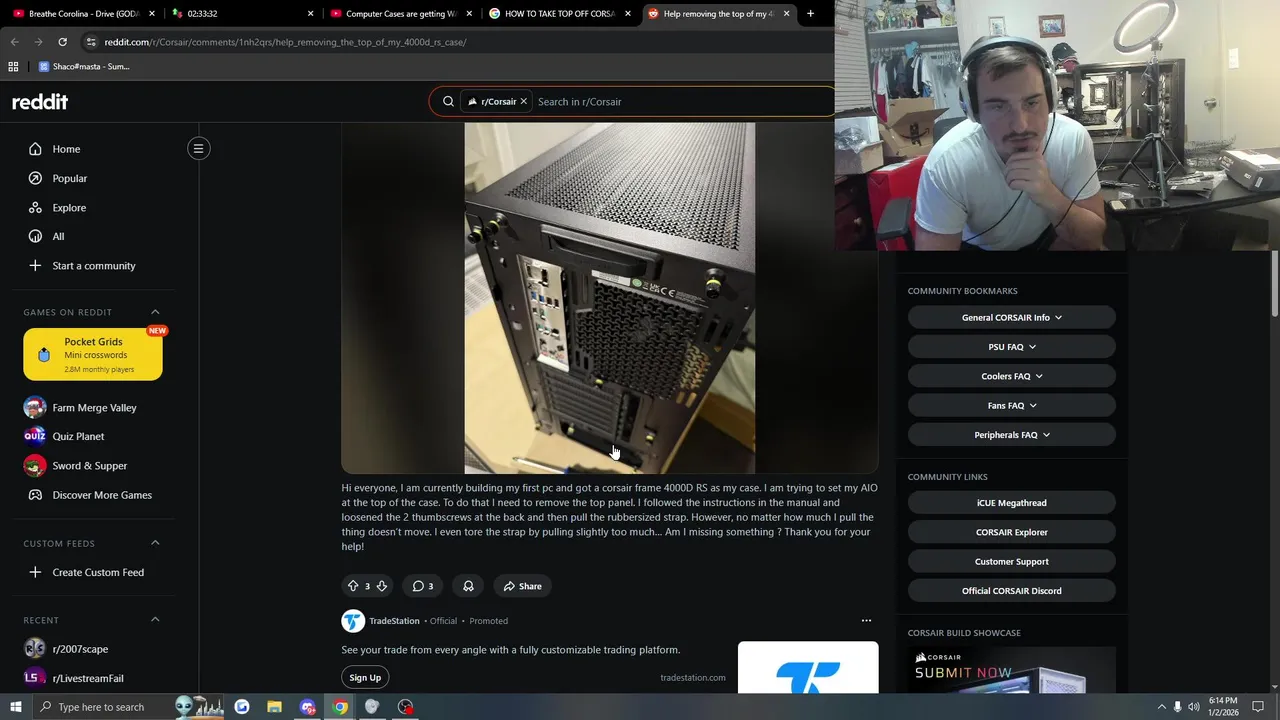Open the TradeStation ad options menu
Viewport: 1280px width, 720px height.
click(x=866, y=621)
